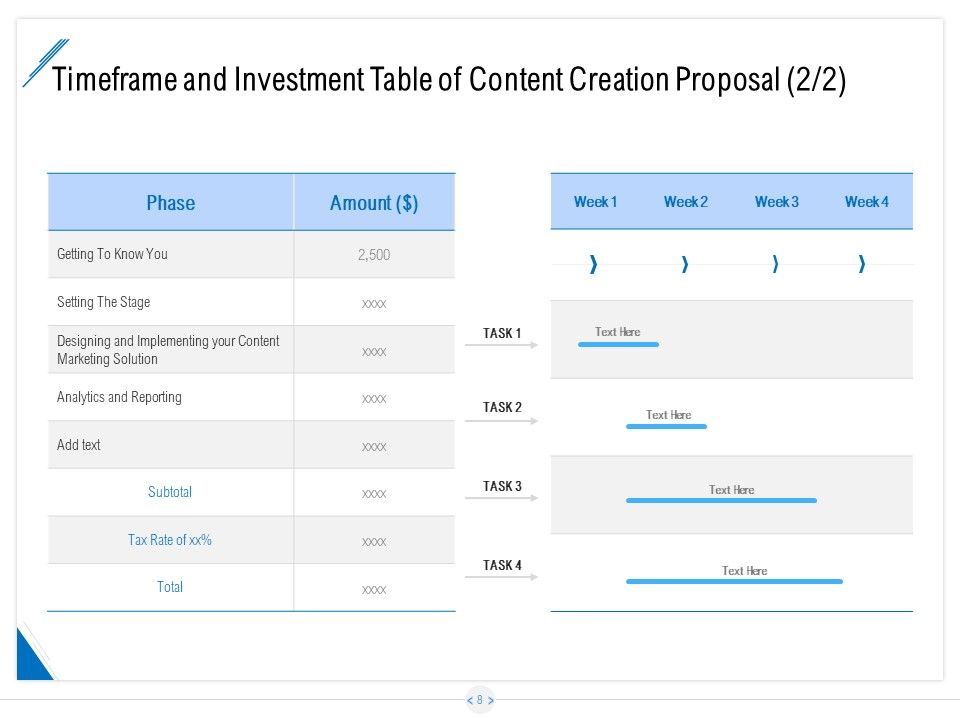Click the chevron marker under Week 1
Viewport: 960px width, 720px height.
click(x=593, y=264)
